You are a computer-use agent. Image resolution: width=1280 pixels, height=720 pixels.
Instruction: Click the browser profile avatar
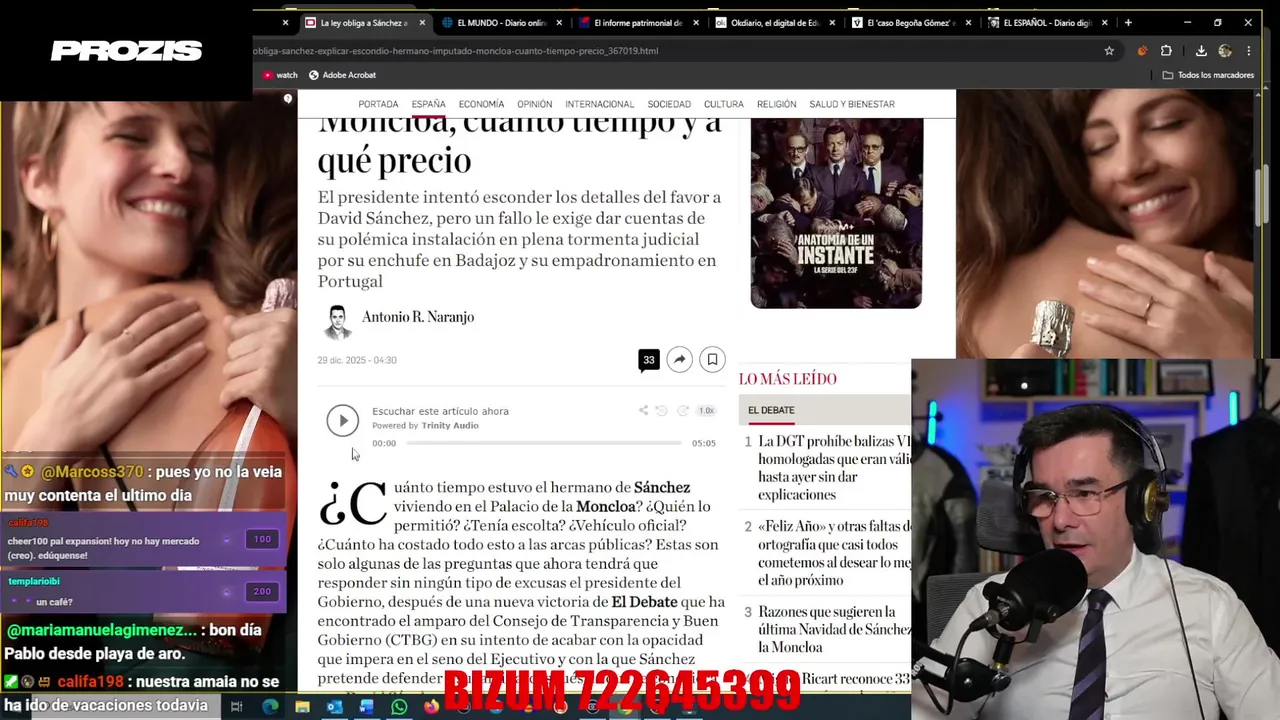pyautogui.click(x=1226, y=51)
